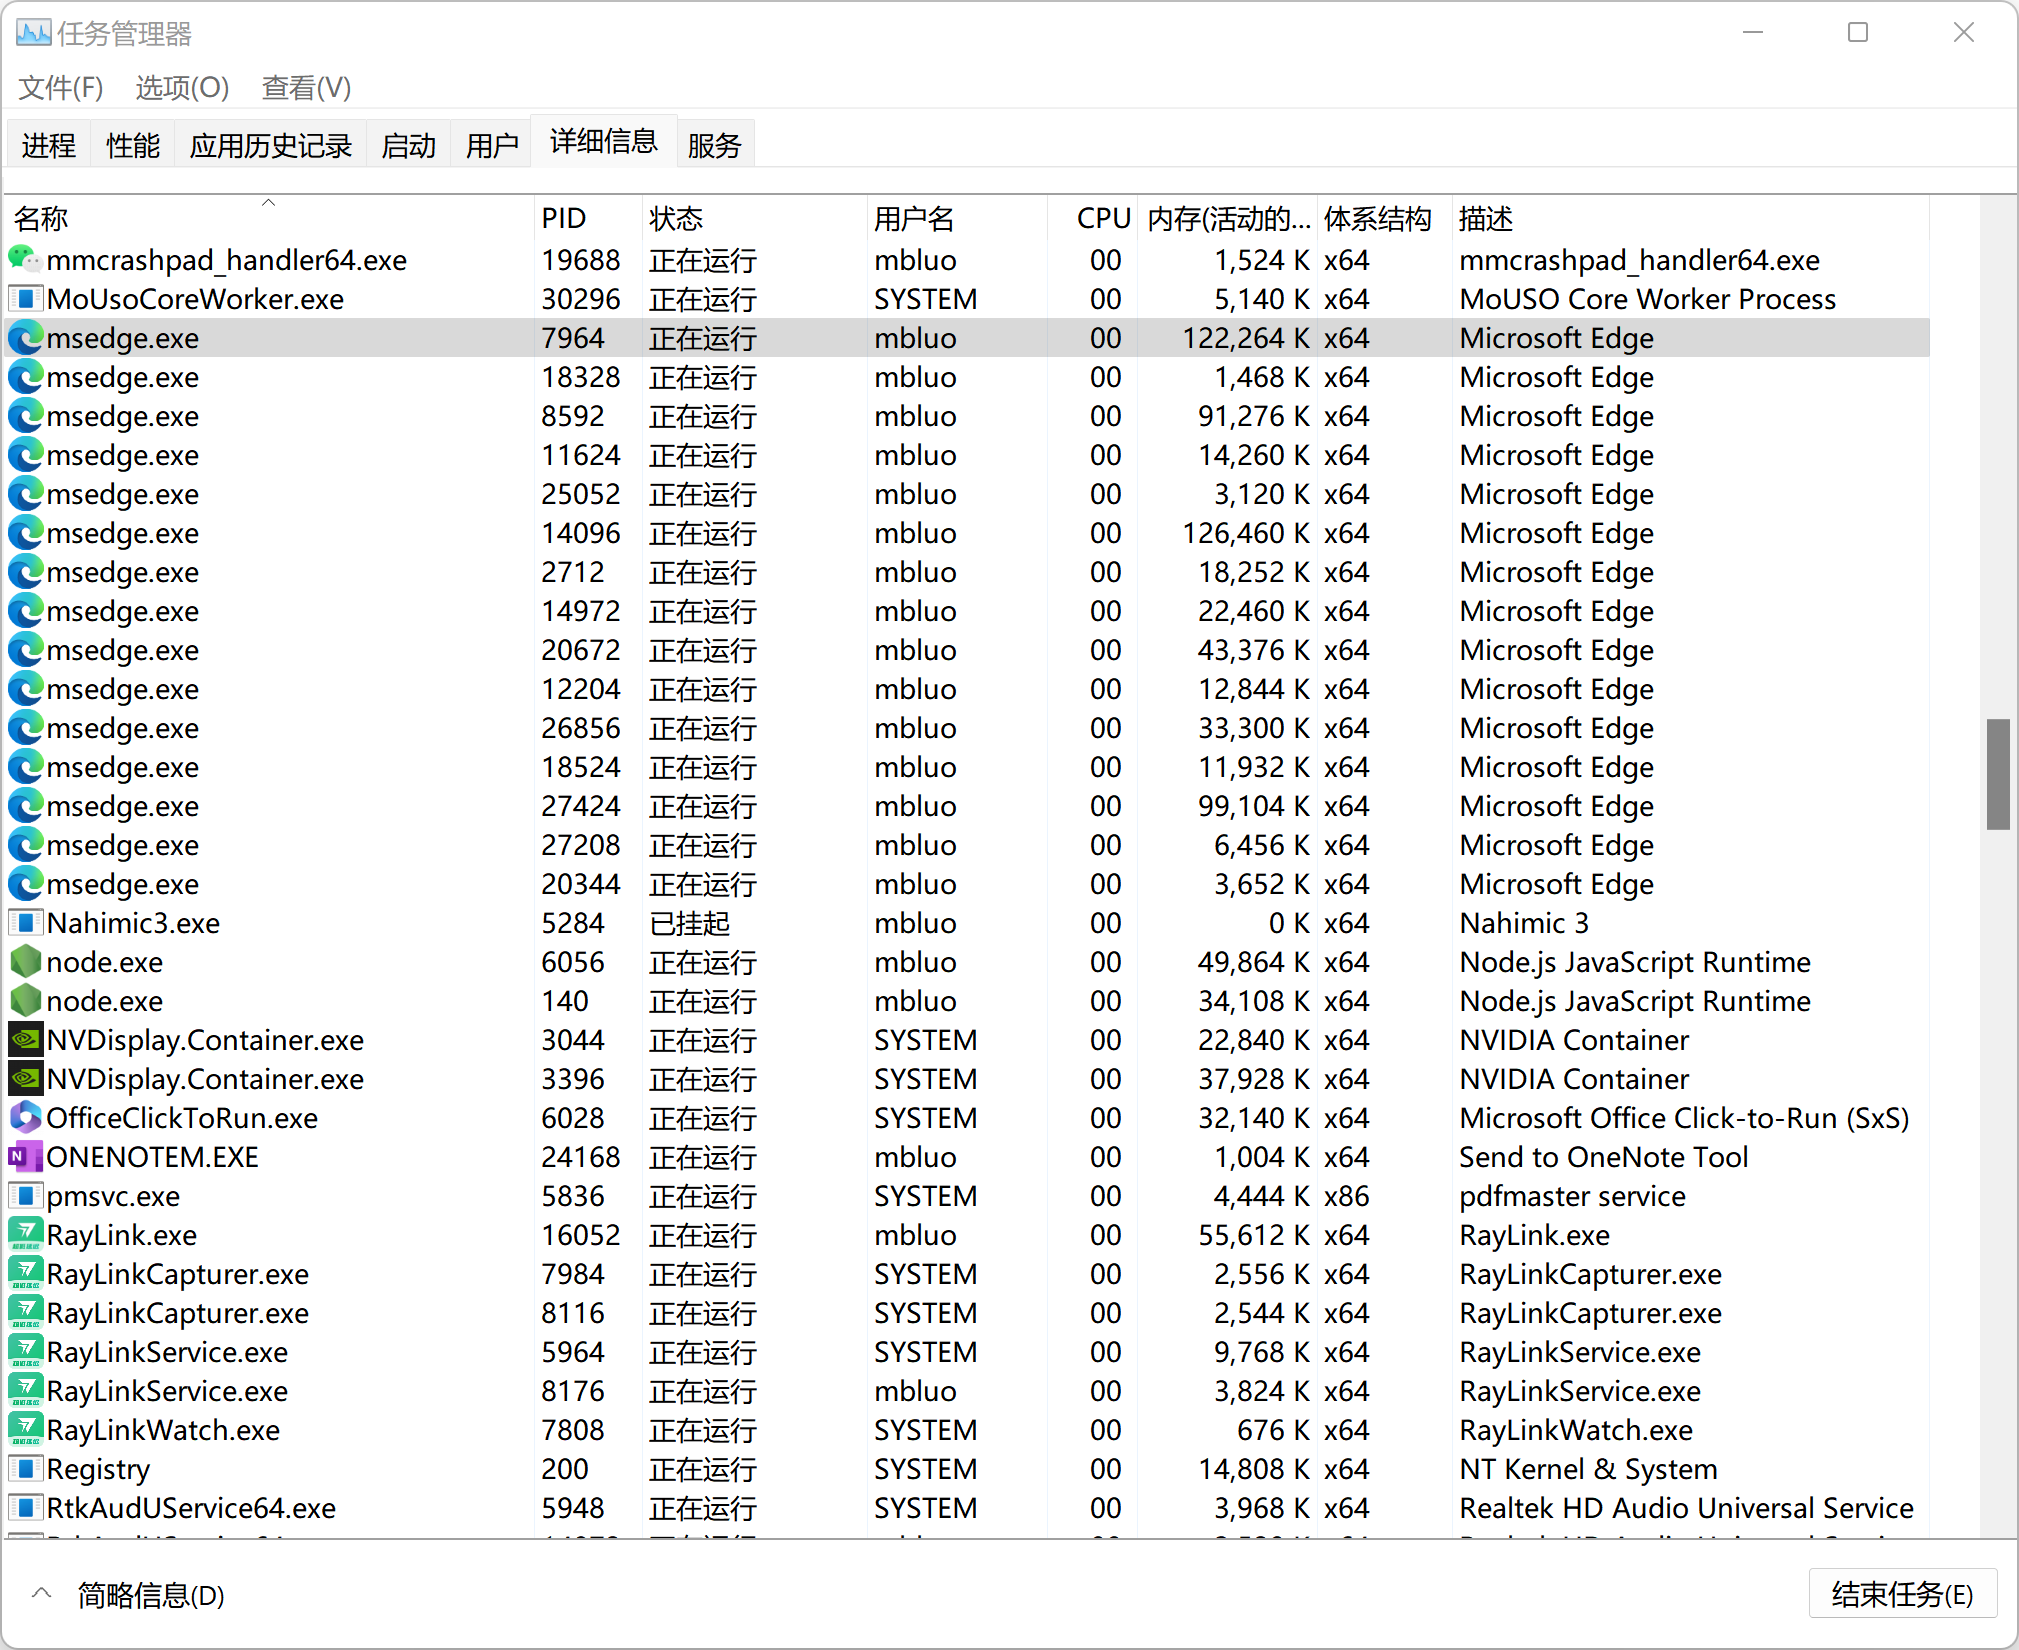This screenshot has height=1650, width=2019.
Task: Select 'Microsoft Office Click-to-Run (SxS)' description
Action: pos(1684,1118)
